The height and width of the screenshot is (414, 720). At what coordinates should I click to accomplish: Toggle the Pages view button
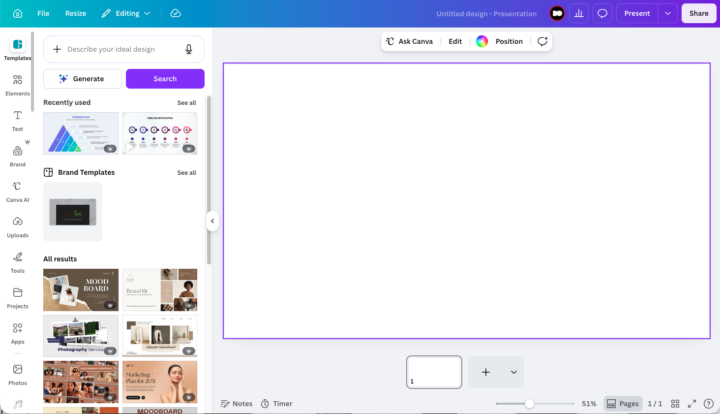point(623,404)
